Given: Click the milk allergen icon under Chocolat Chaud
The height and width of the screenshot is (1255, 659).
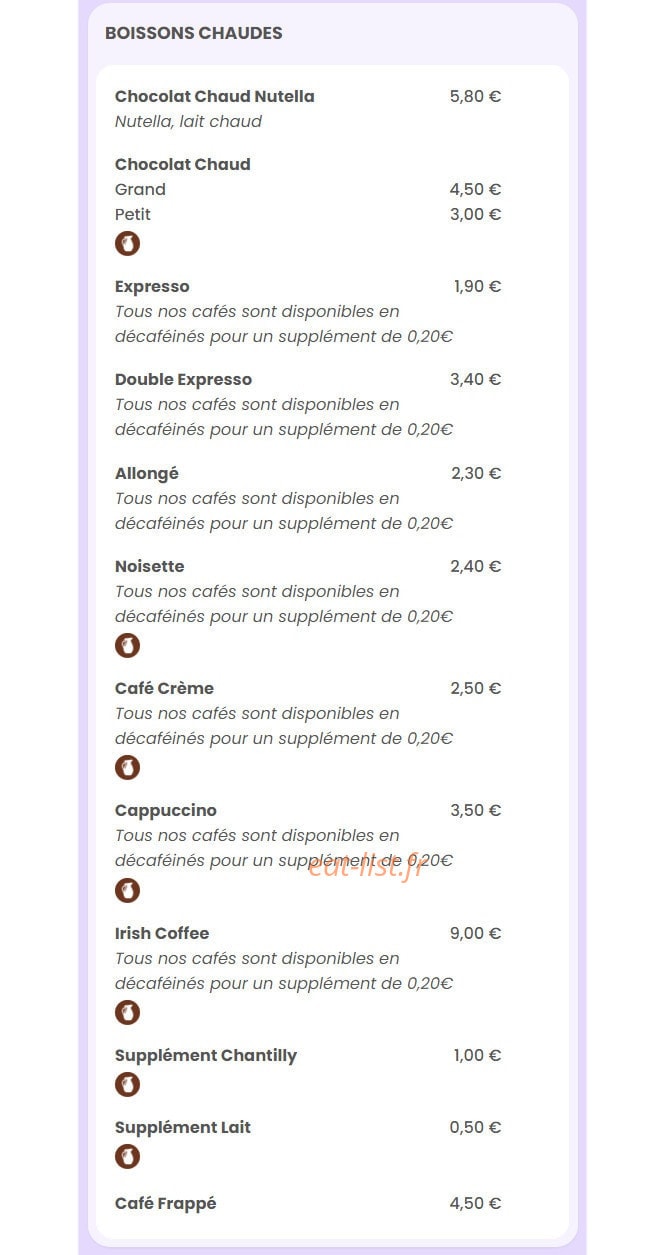Looking at the screenshot, I should coord(127,243).
